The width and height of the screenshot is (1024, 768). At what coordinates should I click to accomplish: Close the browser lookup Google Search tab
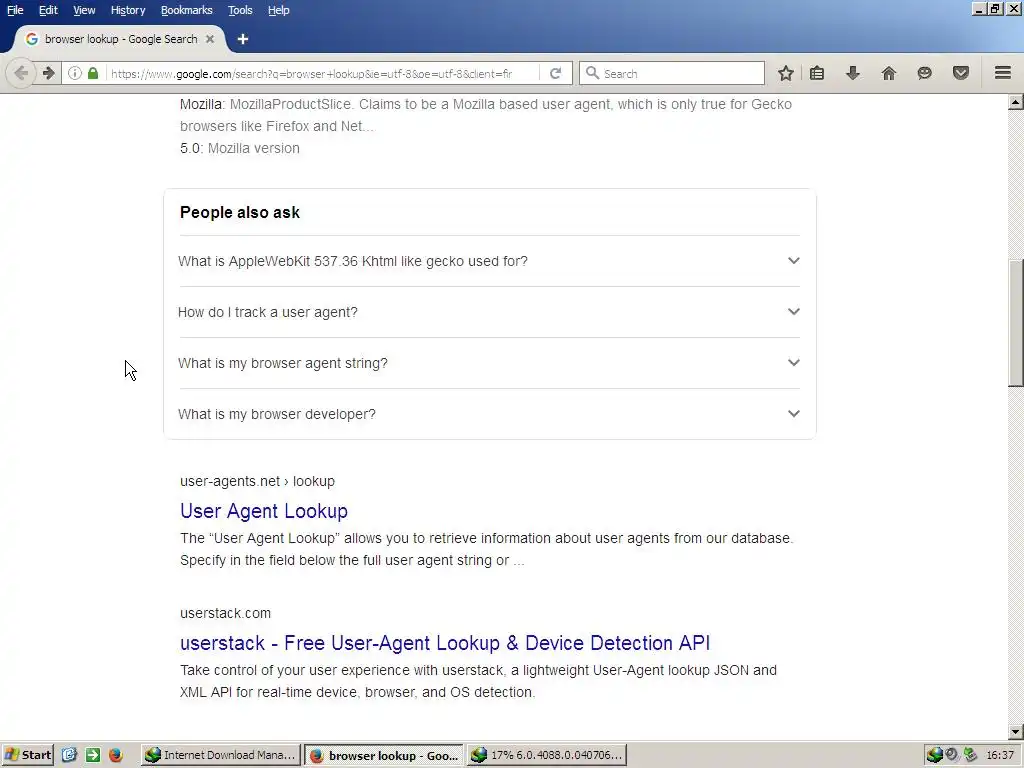[x=210, y=39]
